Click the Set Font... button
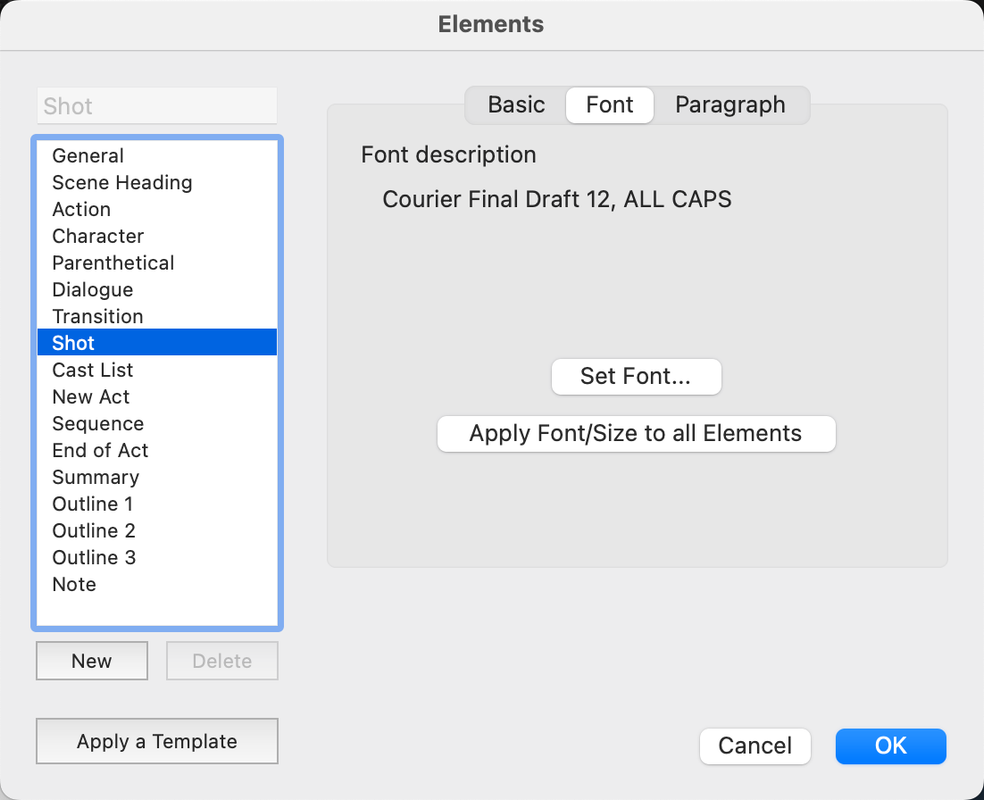Viewport: 984px width, 800px height. coord(636,376)
